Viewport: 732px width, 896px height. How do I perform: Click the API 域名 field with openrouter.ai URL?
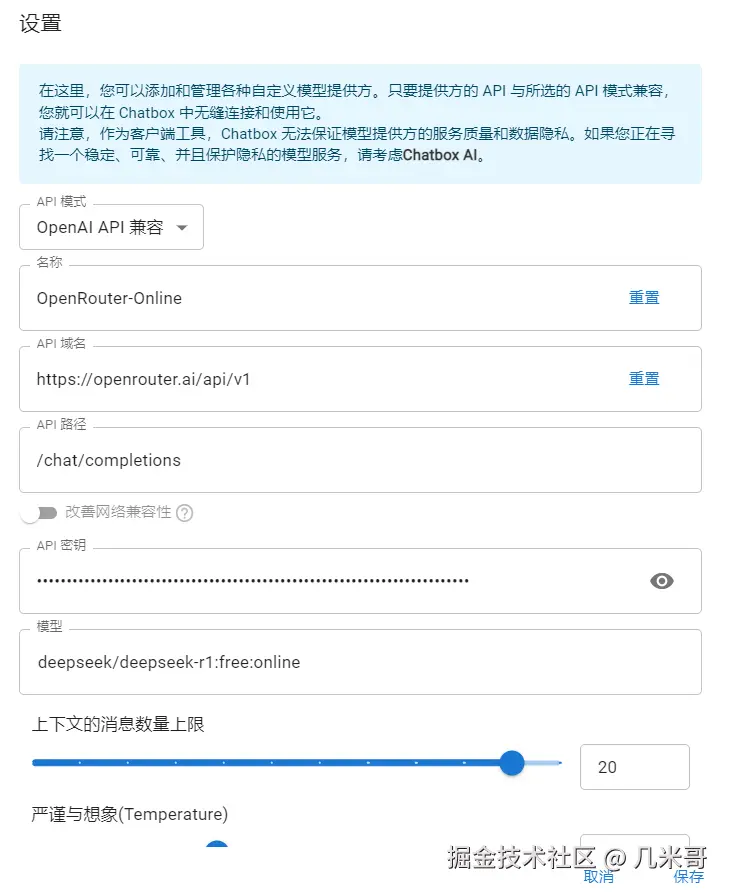[250, 378]
